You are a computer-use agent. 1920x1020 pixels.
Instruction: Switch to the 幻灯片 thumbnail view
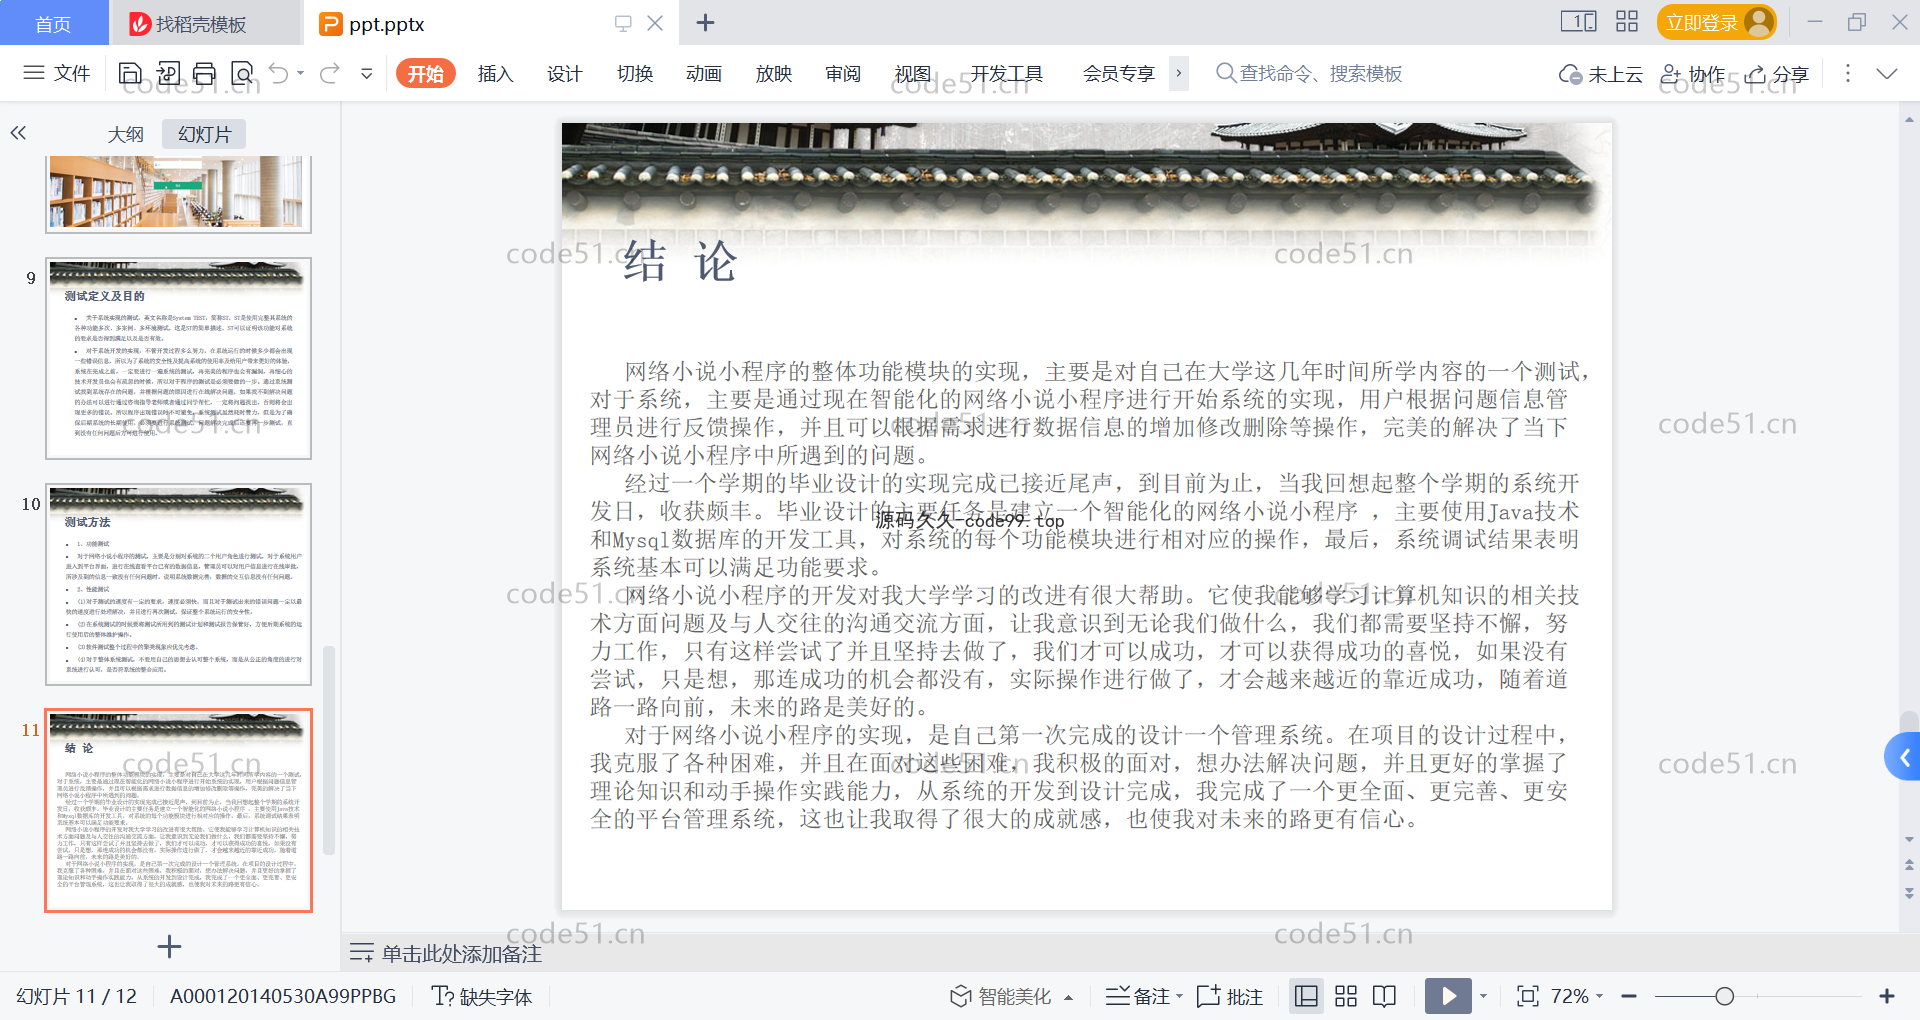(x=204, y=134)
